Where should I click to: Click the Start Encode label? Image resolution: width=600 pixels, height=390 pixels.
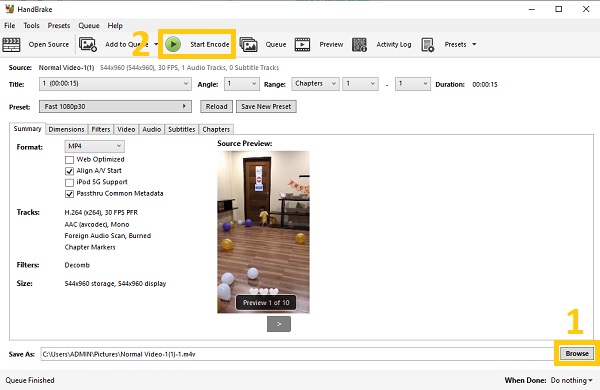(x=210, y=44)
